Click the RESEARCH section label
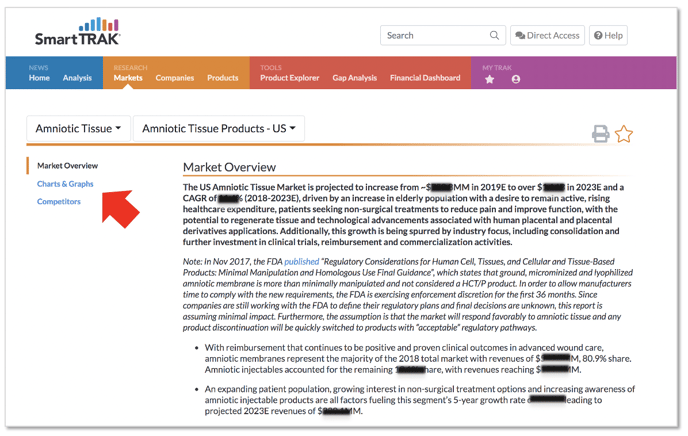The width and height of the screenshot is (688, 436). (130, 68)
